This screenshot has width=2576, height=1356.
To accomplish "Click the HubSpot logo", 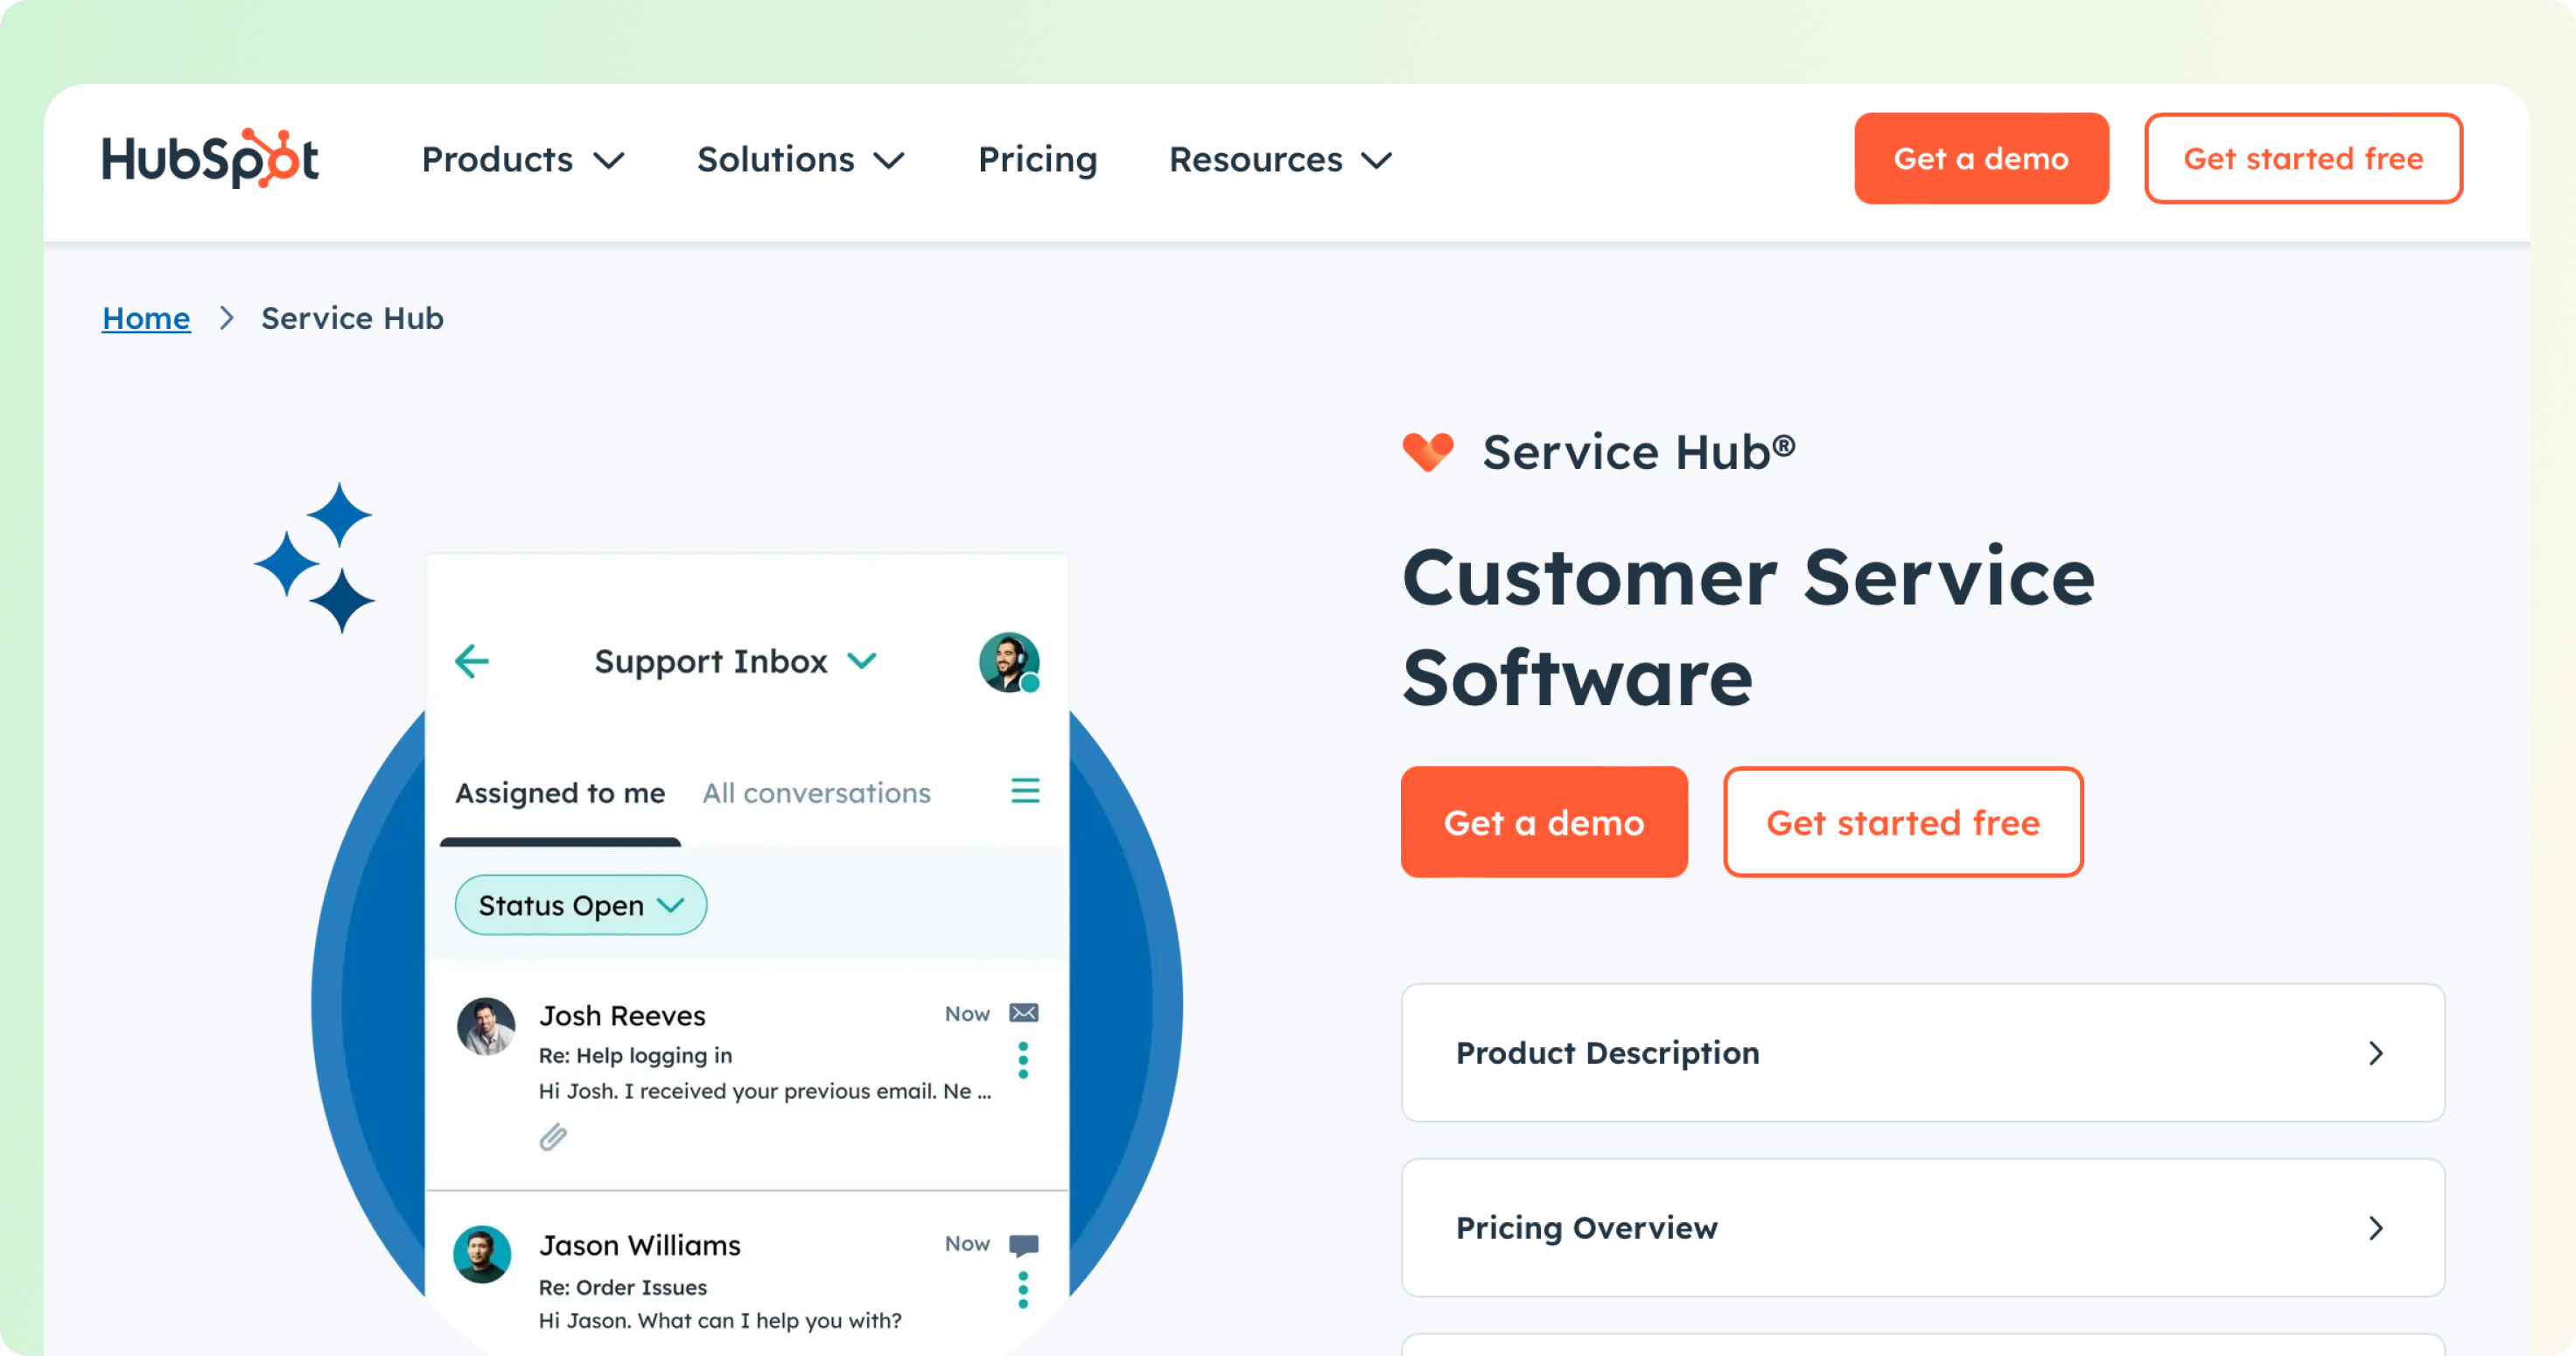I will pos(210,158).
